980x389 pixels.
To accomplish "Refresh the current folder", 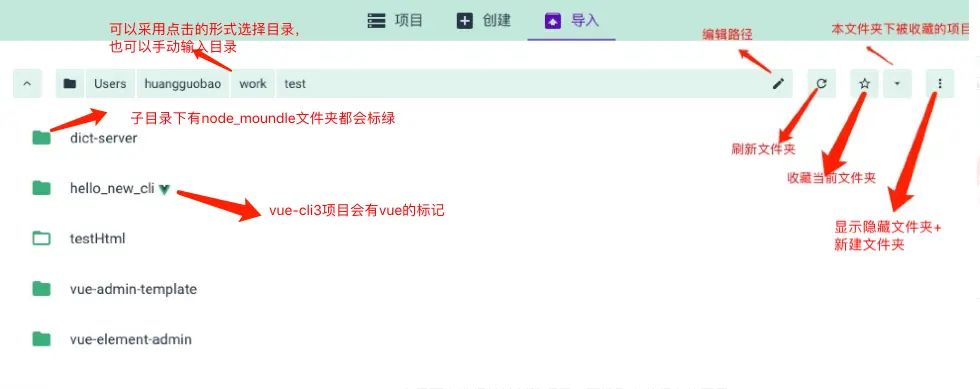I will click(x=822, y=83).
